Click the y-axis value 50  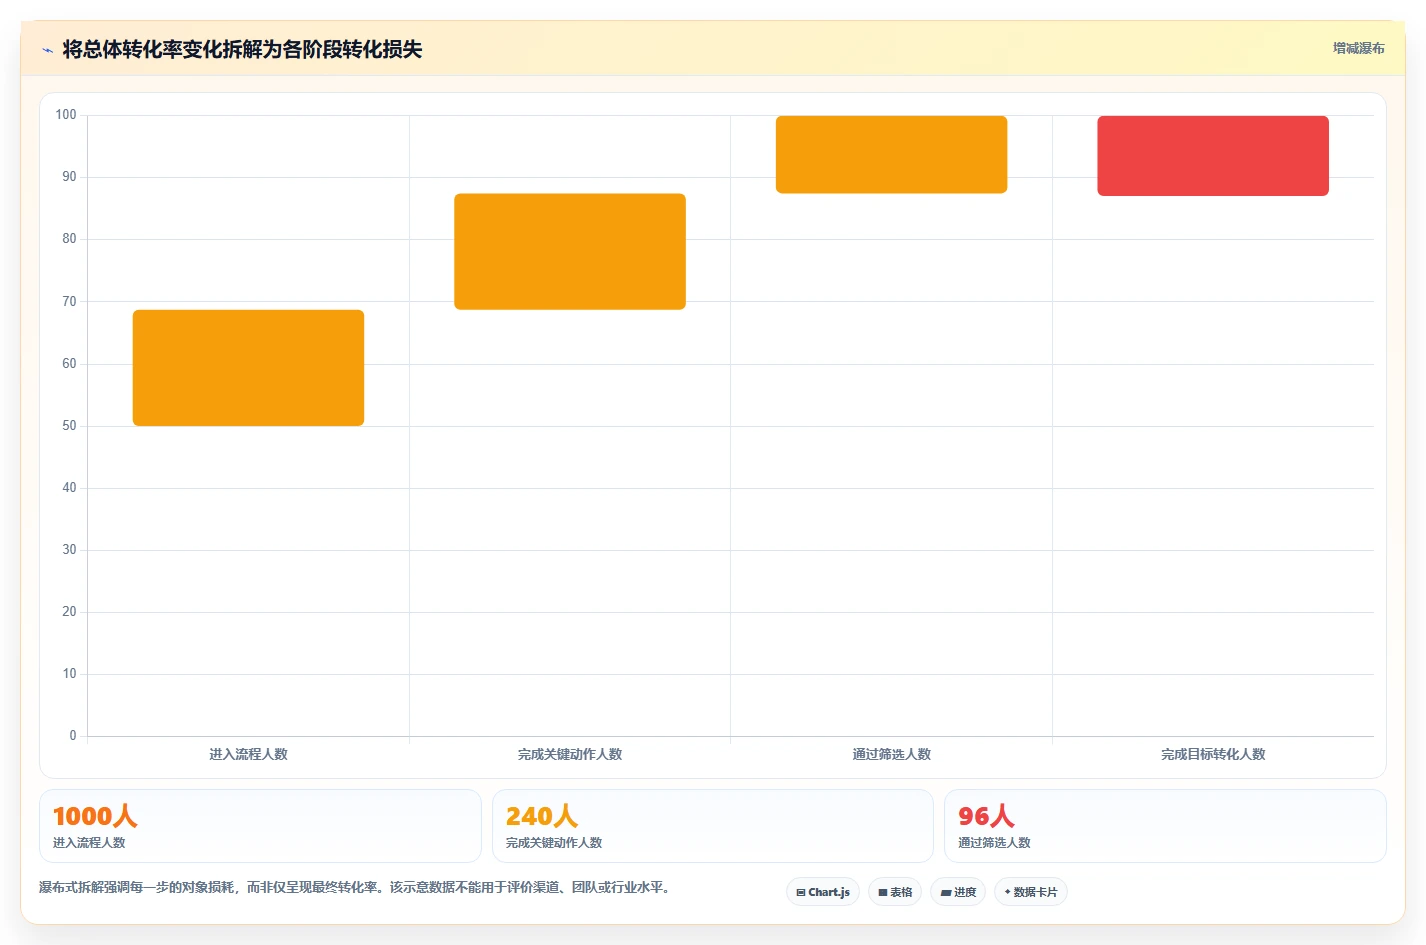69,426
